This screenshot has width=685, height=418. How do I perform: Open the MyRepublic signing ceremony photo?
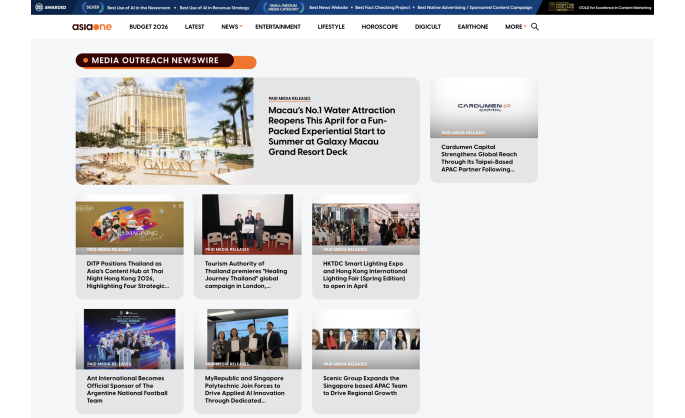tap(248, 339)
